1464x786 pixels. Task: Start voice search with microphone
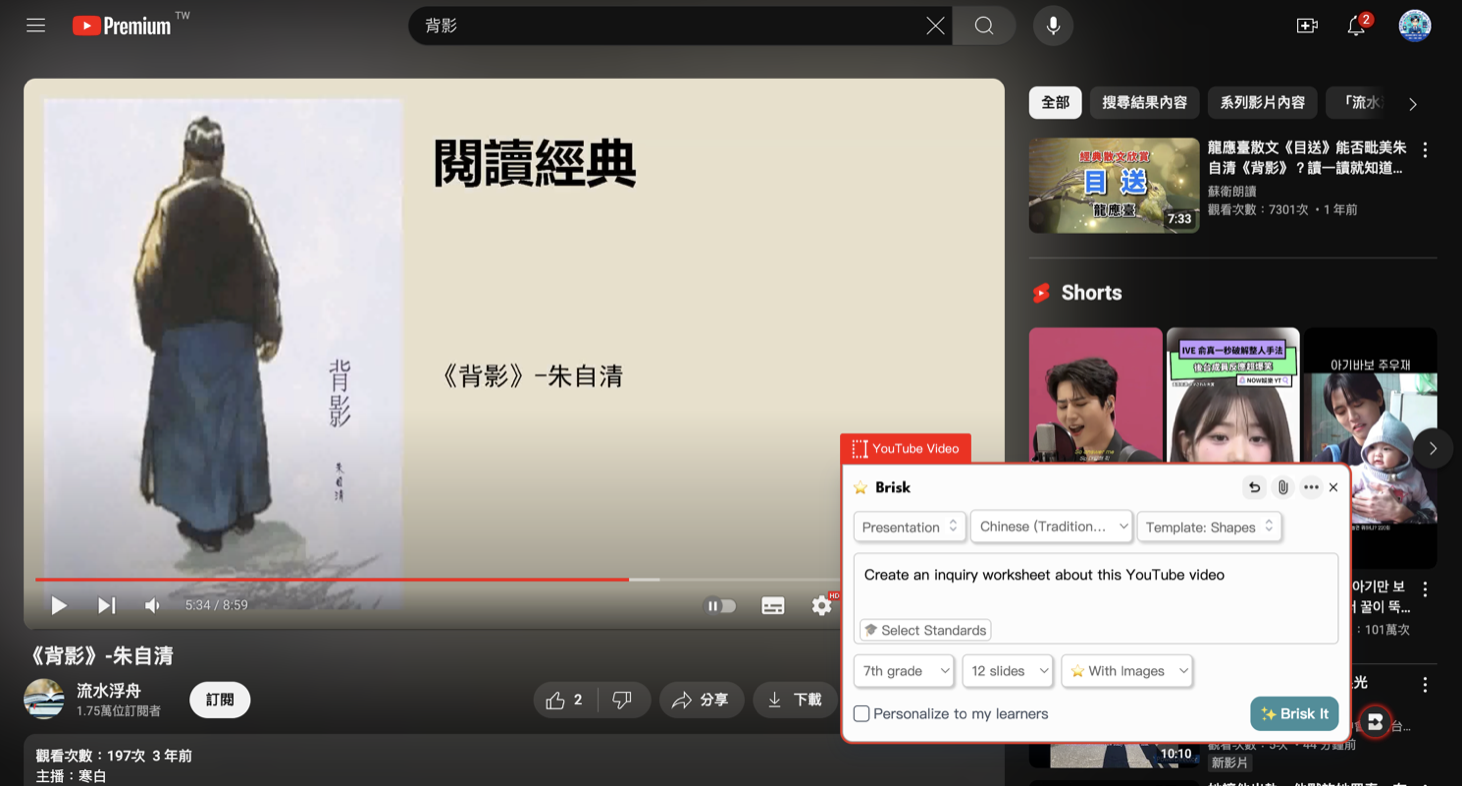click(x=1053, y=26)
